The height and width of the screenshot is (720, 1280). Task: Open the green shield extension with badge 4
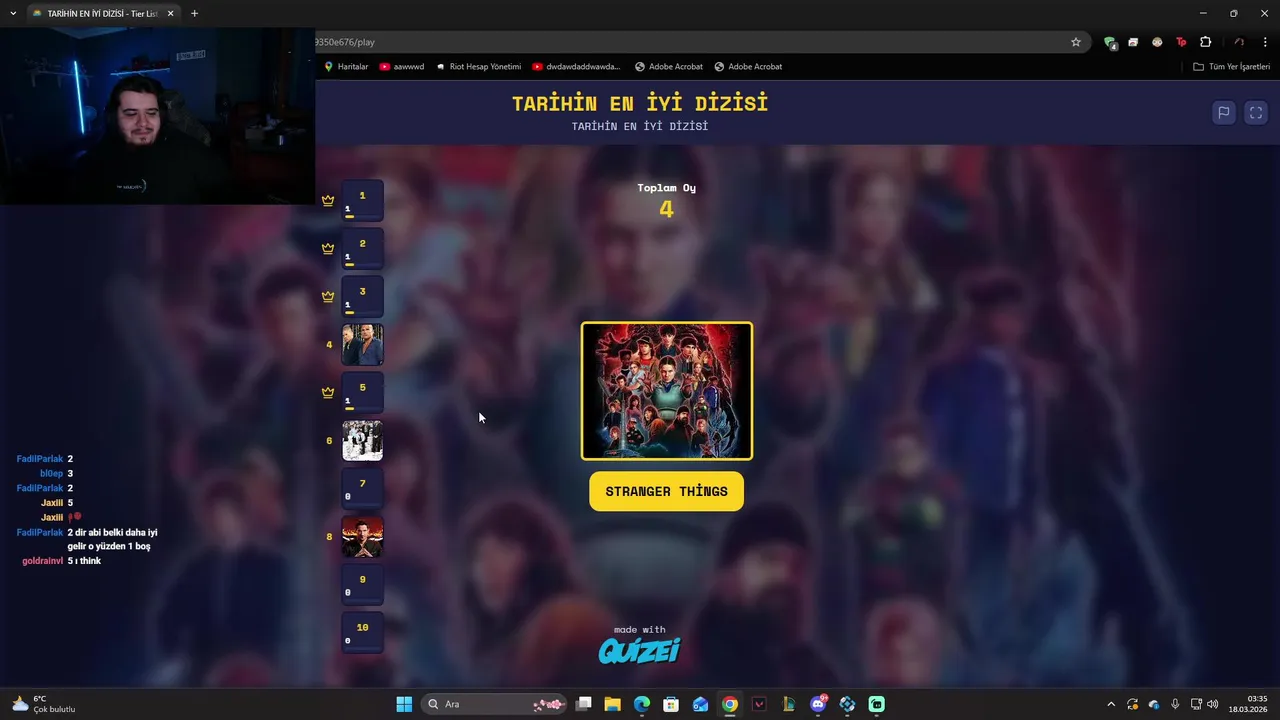point(1110,42)
